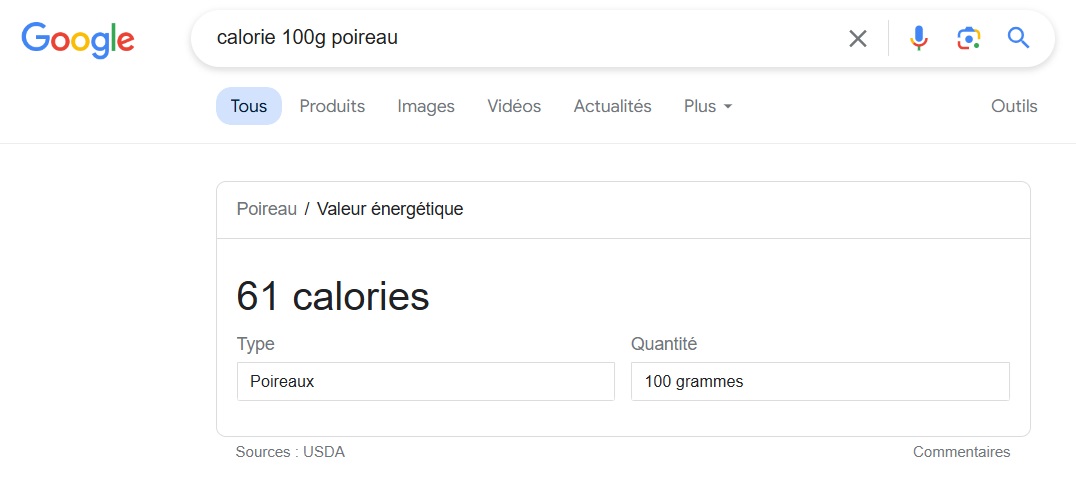Open the Type dropdown showing Poireaux

(425, 381)
